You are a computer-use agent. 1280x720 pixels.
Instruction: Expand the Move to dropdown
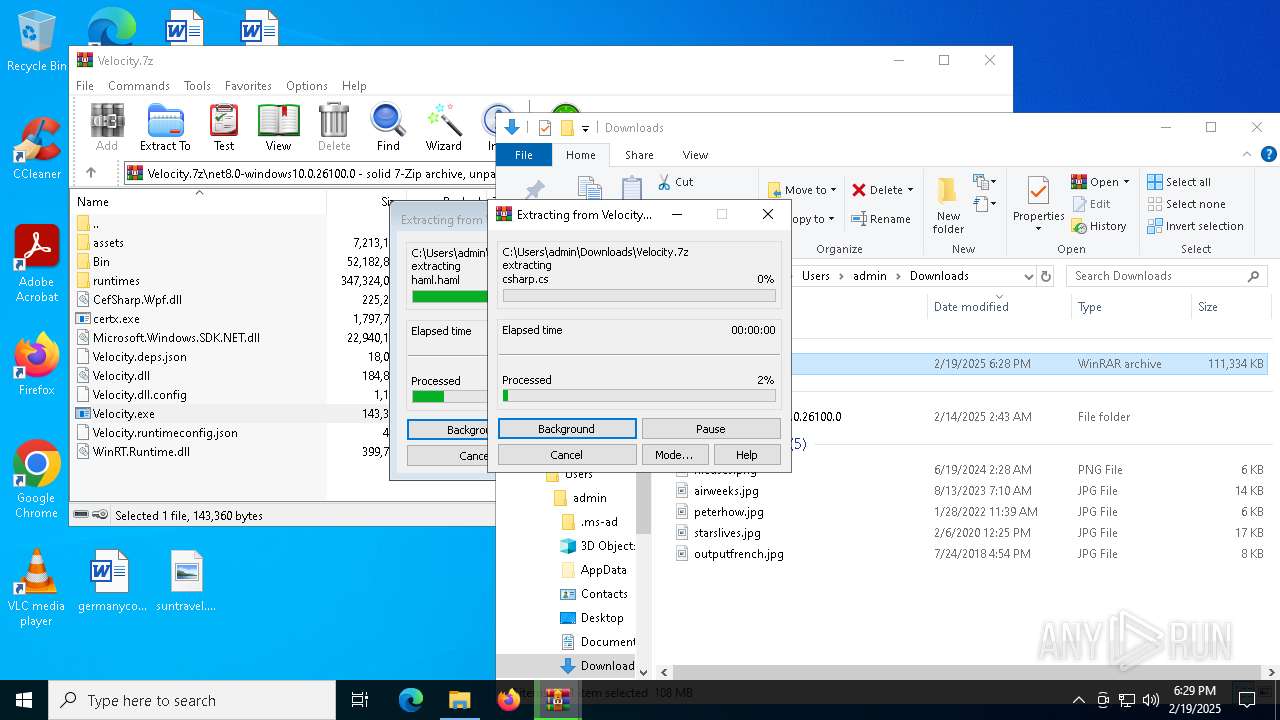pos(834,190)
